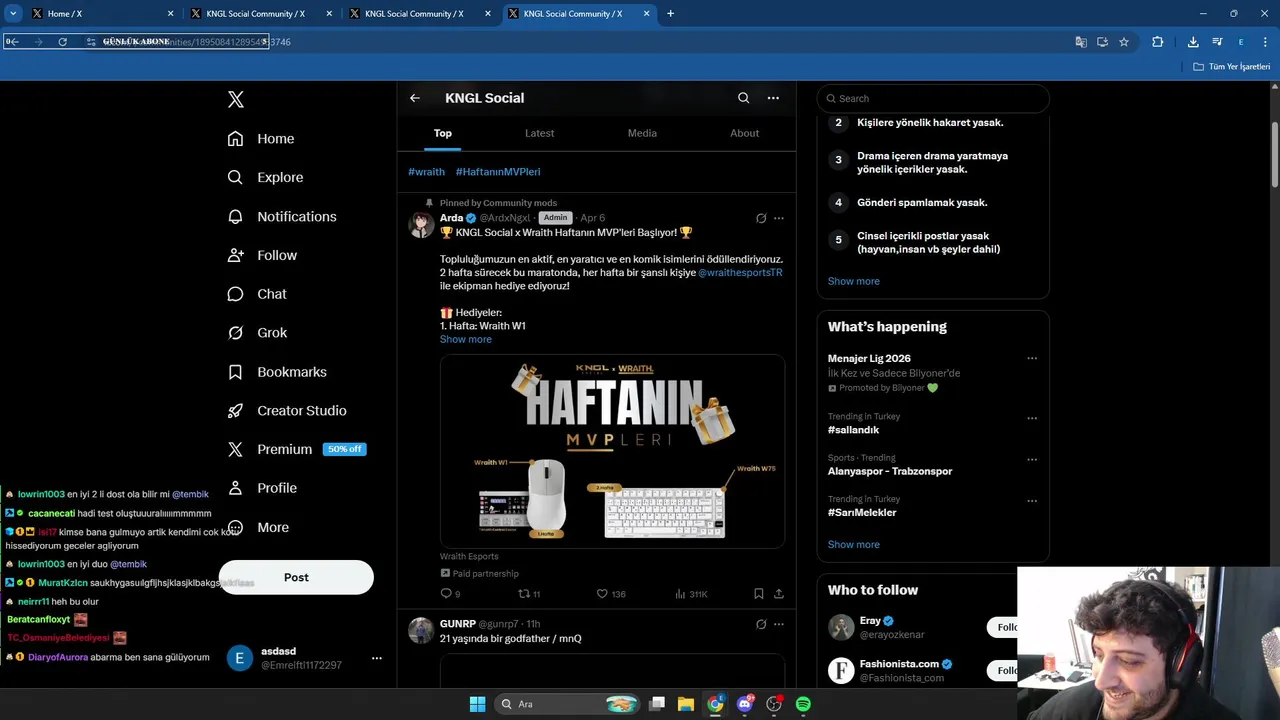Viewport: 1280px width, 720px height.
Task: Repost Arda's pinned post
Action: pyautogui.click(x=524, y=594)
